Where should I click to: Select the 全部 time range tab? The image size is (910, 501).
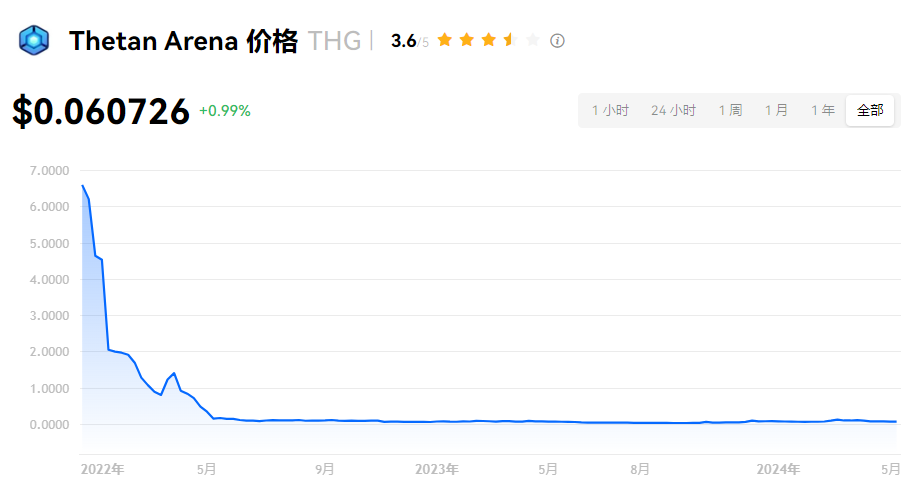[869, 110]
